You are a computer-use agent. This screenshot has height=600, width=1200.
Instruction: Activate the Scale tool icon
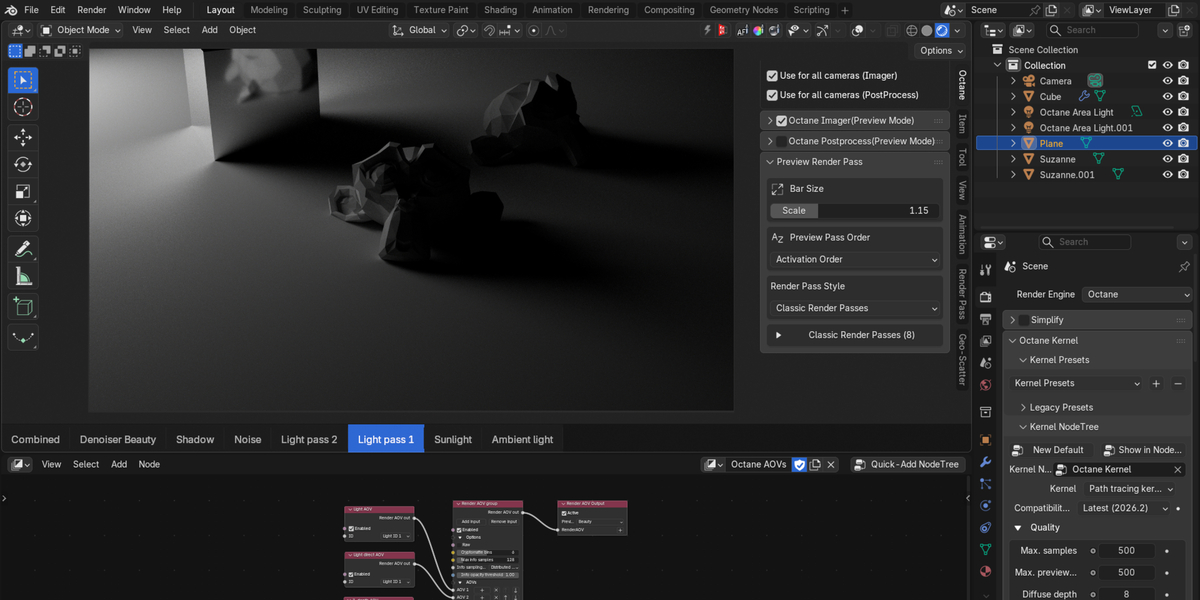[x=23, y=191]
